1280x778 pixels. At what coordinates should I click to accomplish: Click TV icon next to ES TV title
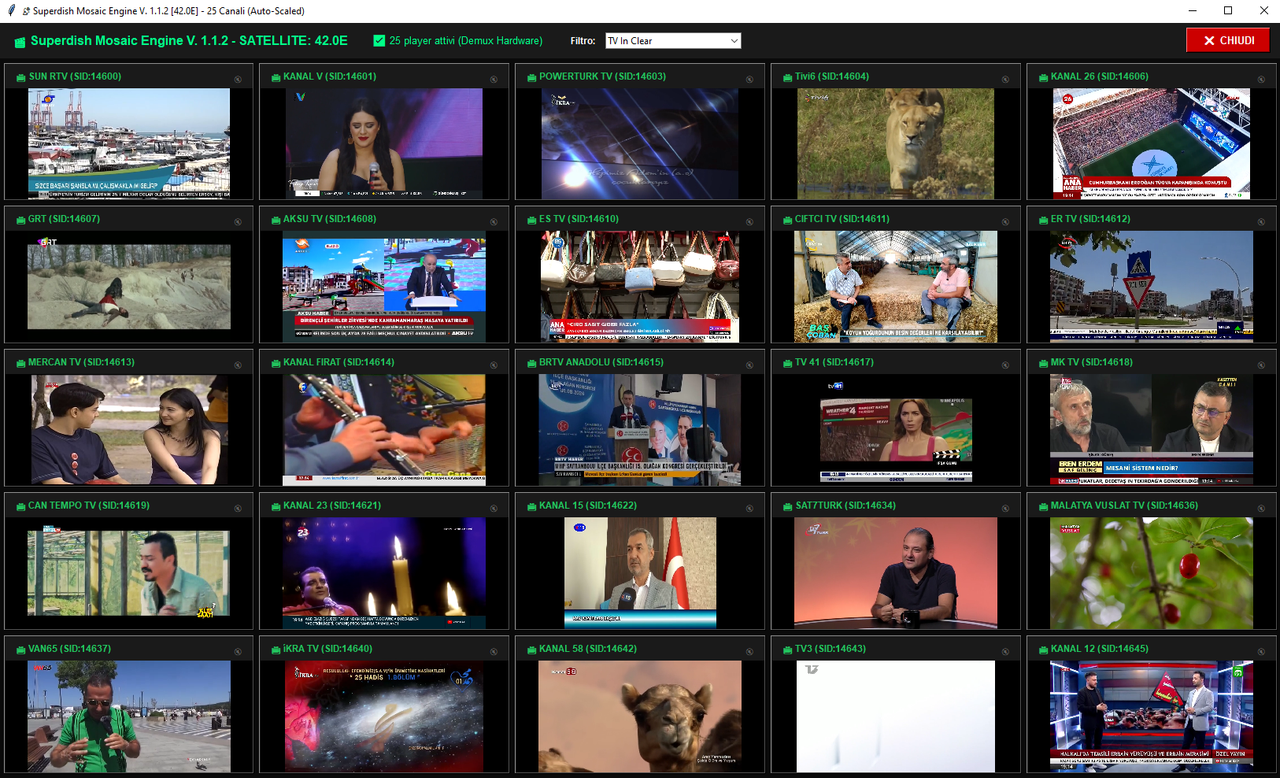click(x=533, y=220)
